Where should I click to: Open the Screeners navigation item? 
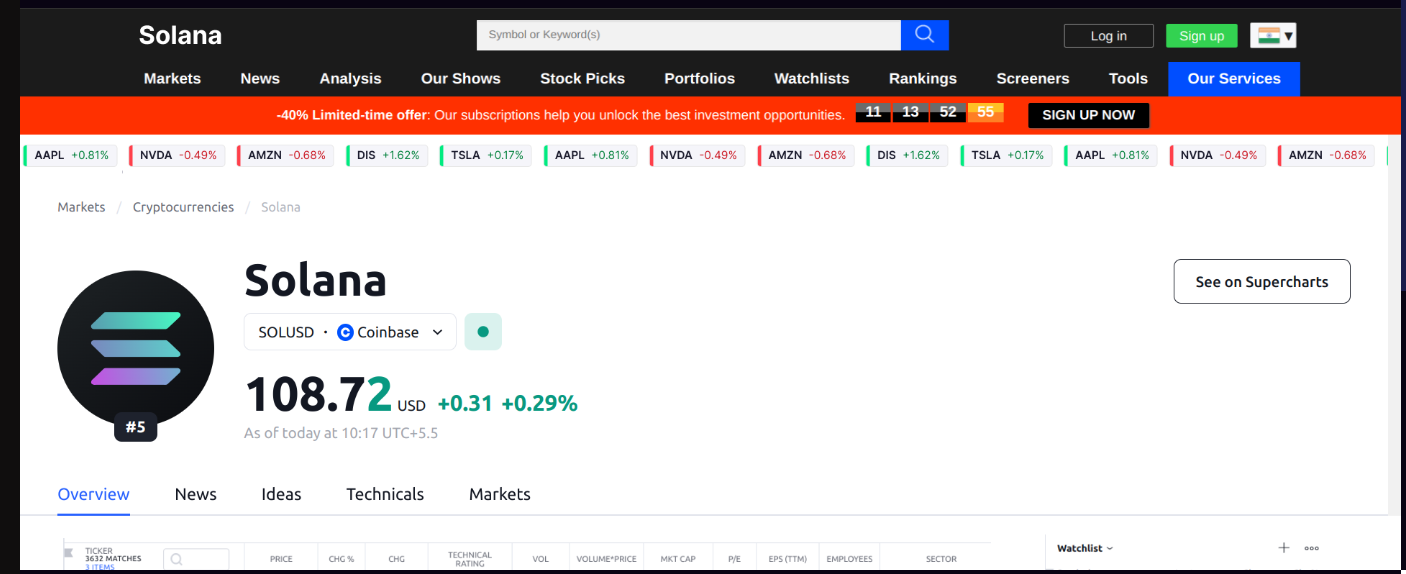1033,78
